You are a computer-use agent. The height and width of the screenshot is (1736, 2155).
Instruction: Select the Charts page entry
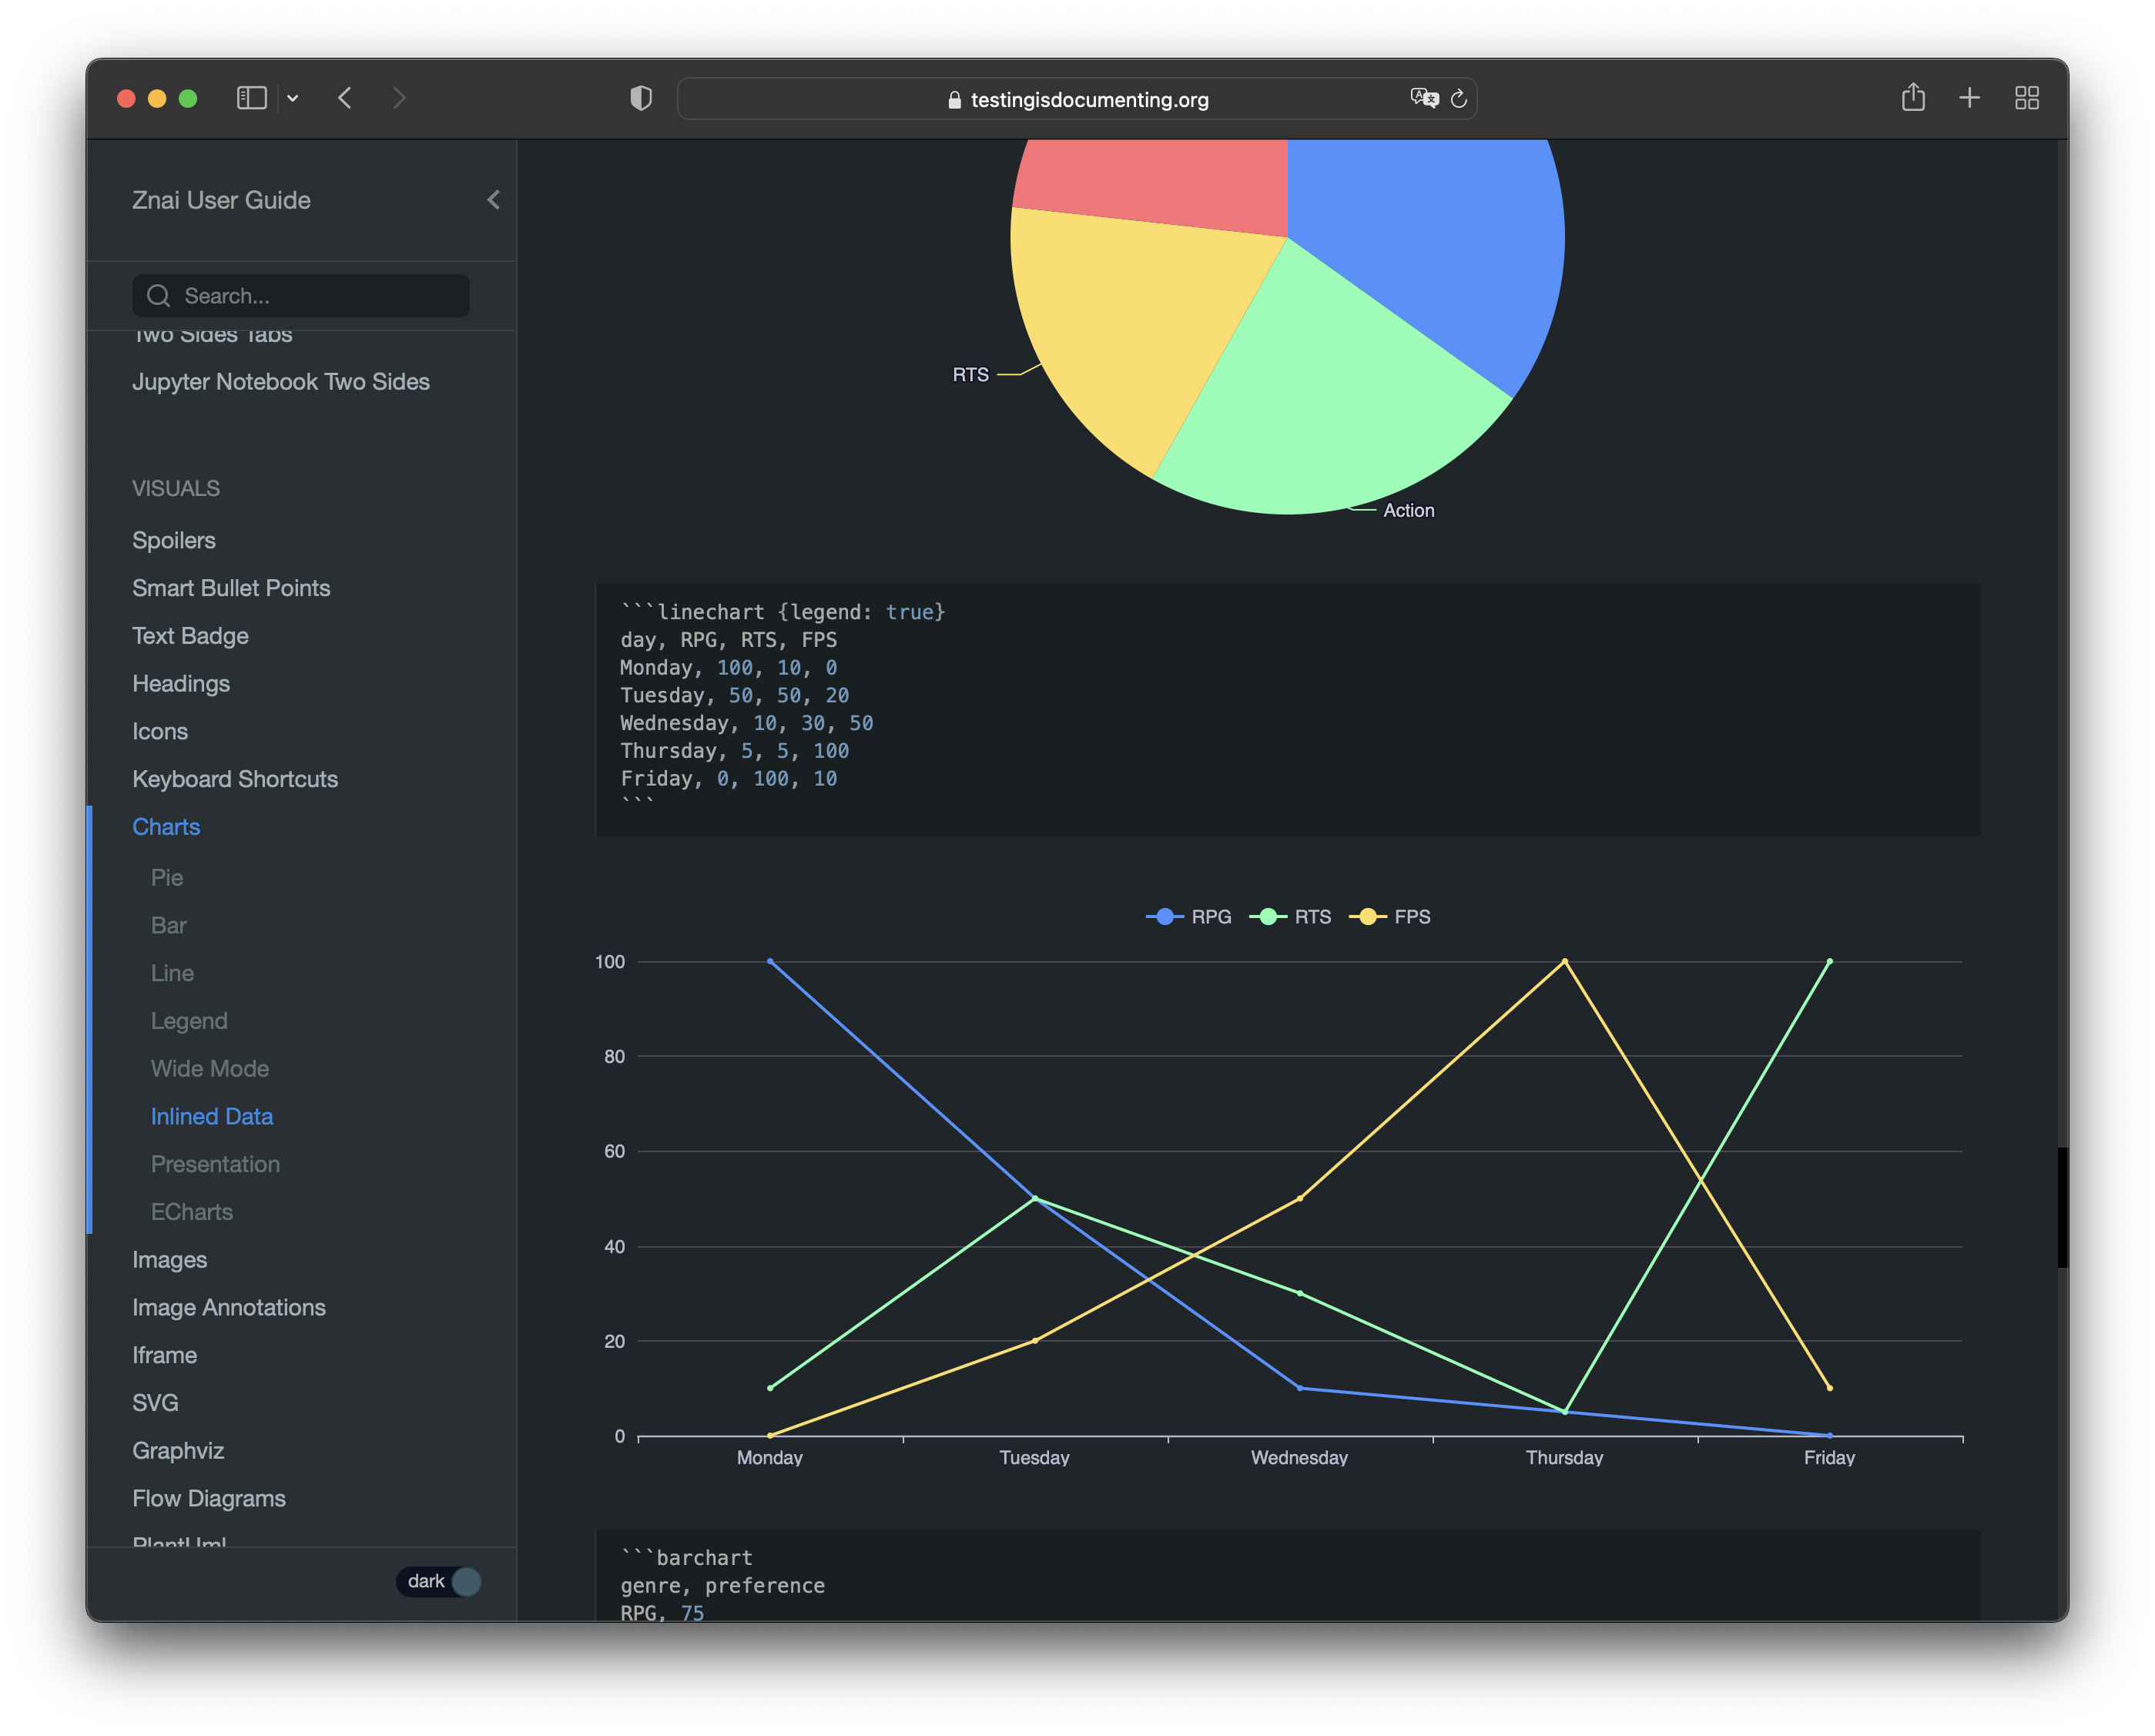click(x=166, y=827)
